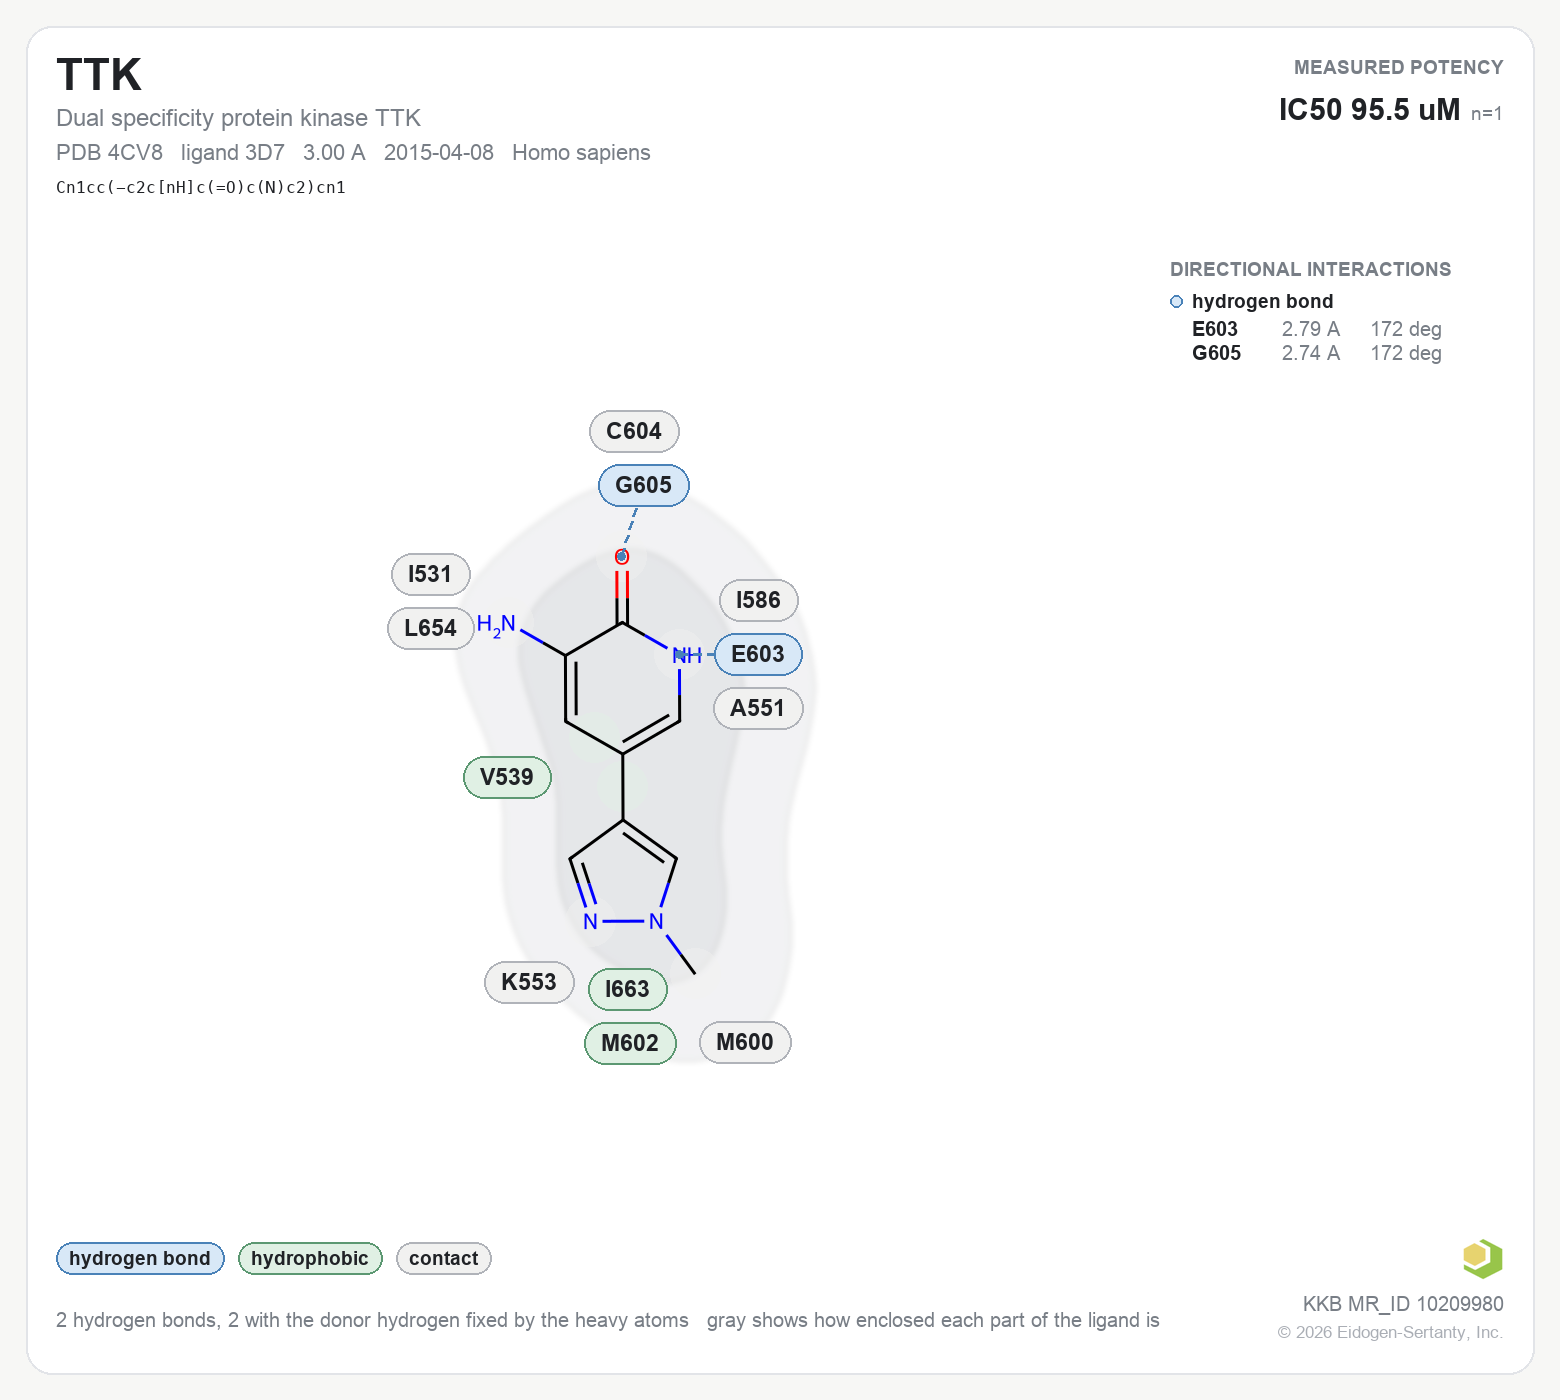Click the L654 contact residue
Image resolution: width=1560 pixels, height=1400 pixels.
(x=430, y=628)
